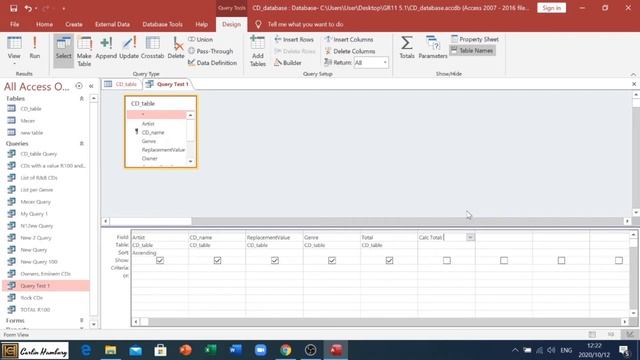
Task: Choose the Select query type
Action: 63,51
